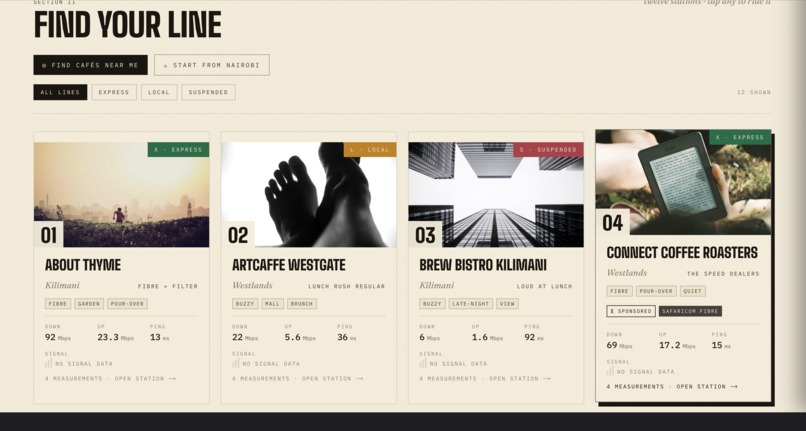The height and width of the screenshot is (431, 806).
Task: Click Late-Night tag on Brew Bistro card
Action: point(471,303)
